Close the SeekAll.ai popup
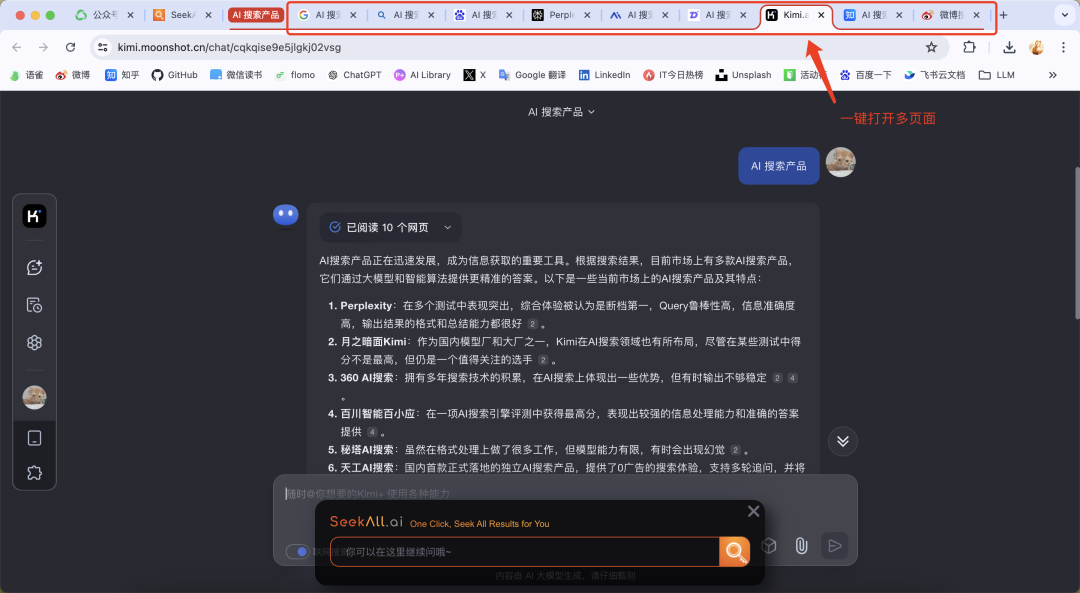 pyautogui.click(x=754, y=511)
